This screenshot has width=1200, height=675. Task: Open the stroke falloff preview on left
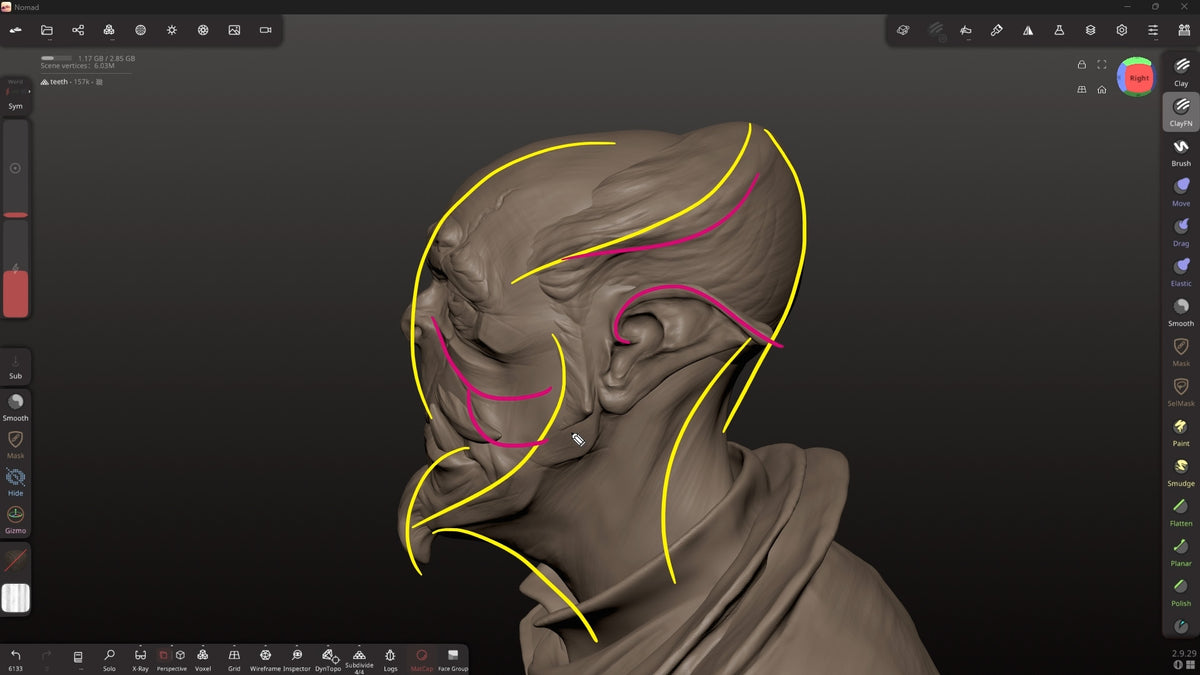click(x=16, y=560)
